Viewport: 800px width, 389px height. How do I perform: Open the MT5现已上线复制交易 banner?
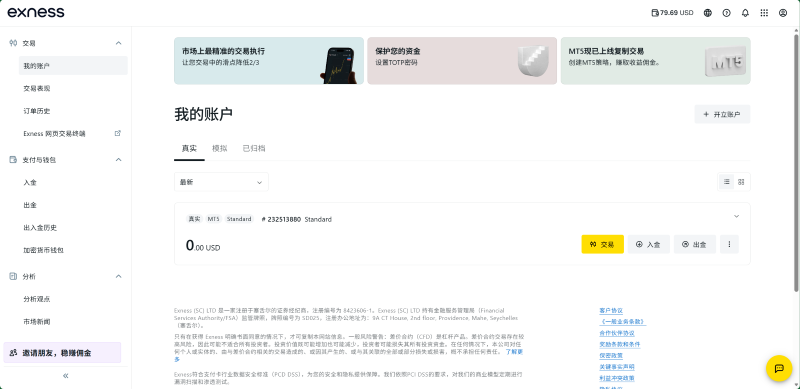(656, 60)
